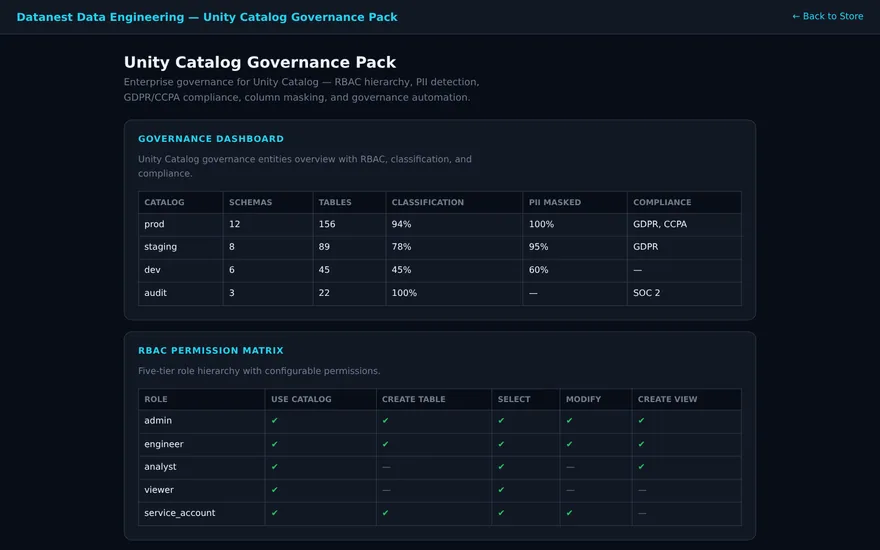Click admin's Use Catalog checkmark
The height and width of the screenshot is (550, 880).
tap(274, 420)
